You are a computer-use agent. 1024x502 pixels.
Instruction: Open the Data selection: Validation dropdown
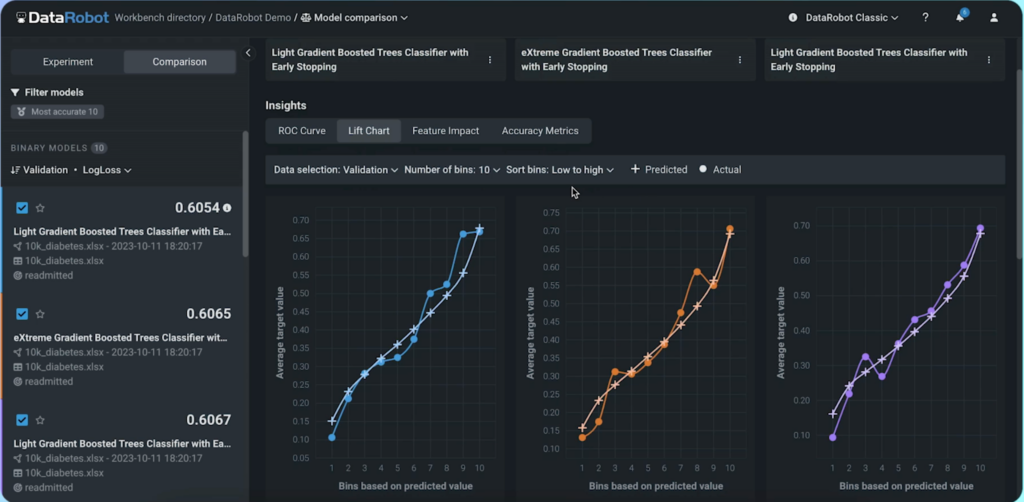336,170
